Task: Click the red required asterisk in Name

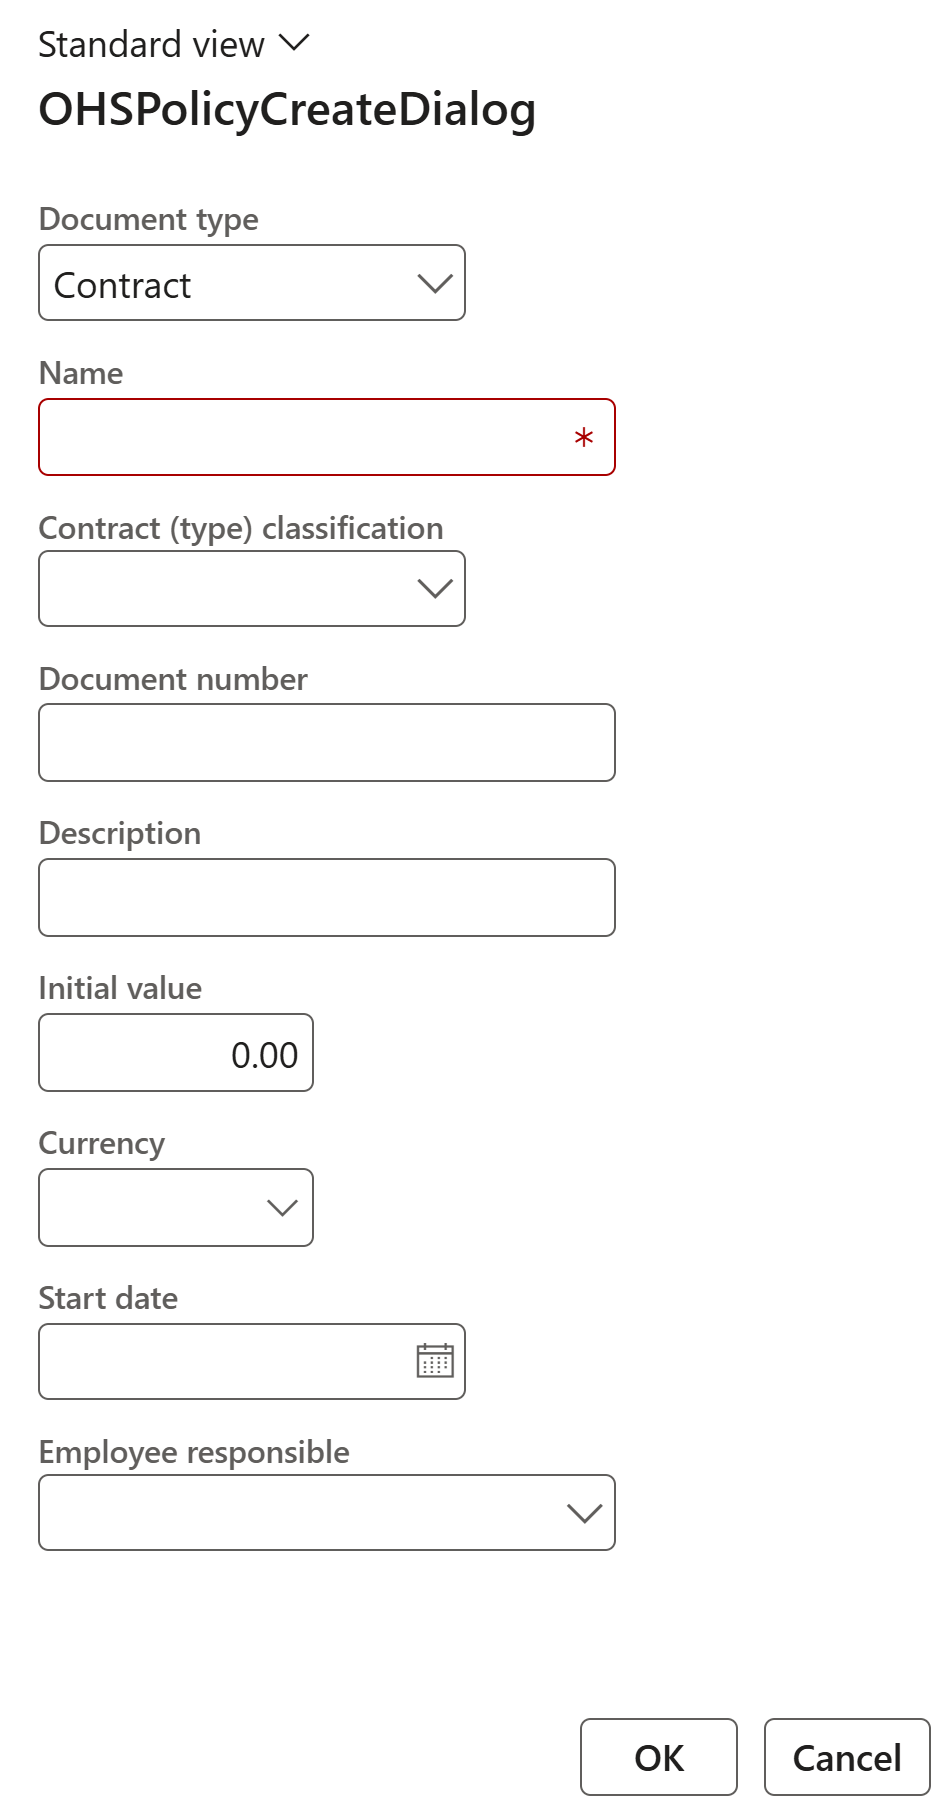Action: click(584, 438)
